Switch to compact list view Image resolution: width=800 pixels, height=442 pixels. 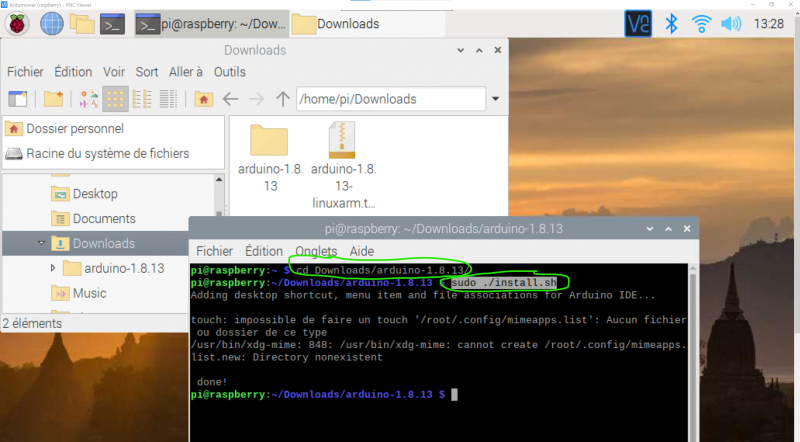pyautogui.click(x=142, y=99)
